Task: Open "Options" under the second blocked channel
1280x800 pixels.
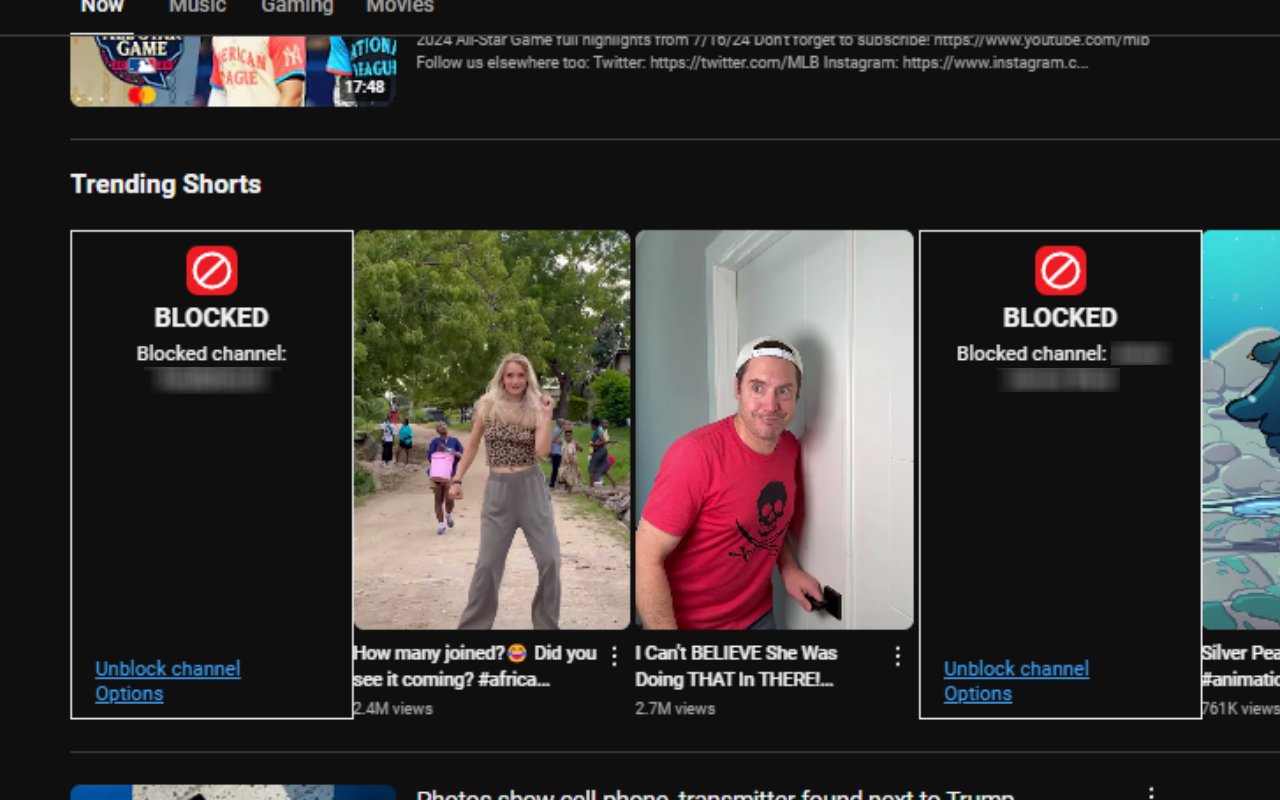Action: (x=978, y=693)
